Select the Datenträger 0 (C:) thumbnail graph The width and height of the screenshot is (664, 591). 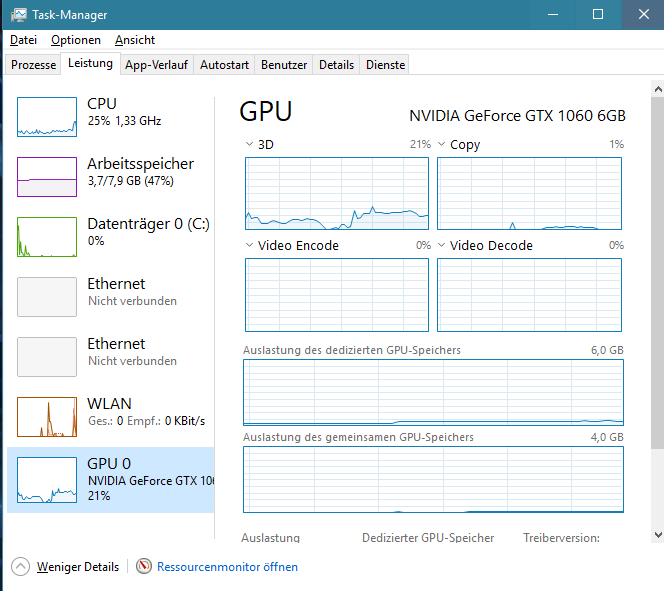pyautogui.click(x=47, y=237)
